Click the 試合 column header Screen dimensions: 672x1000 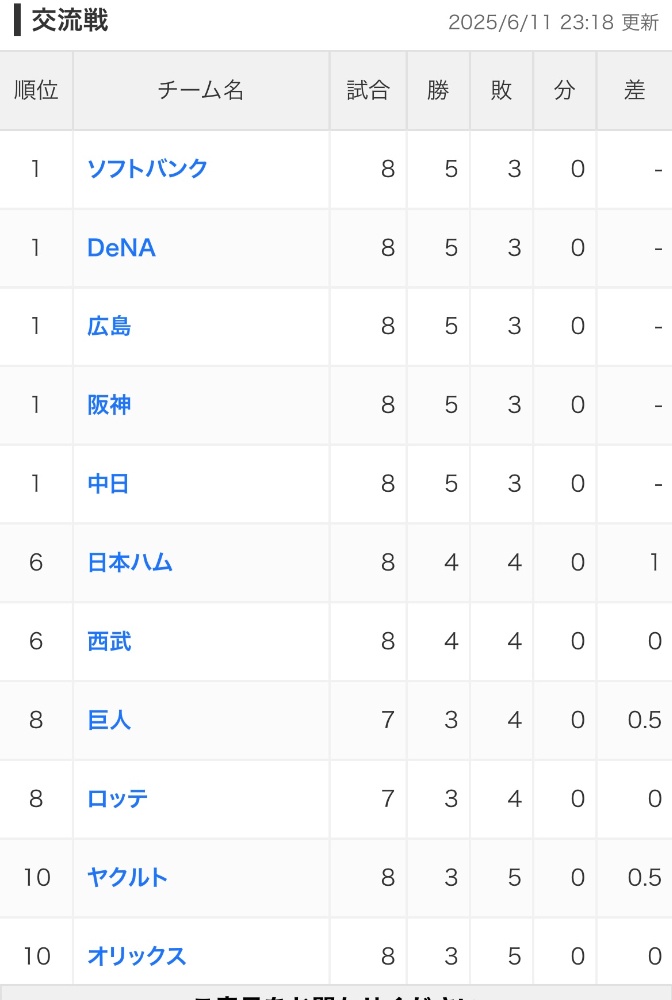(368, 91)
